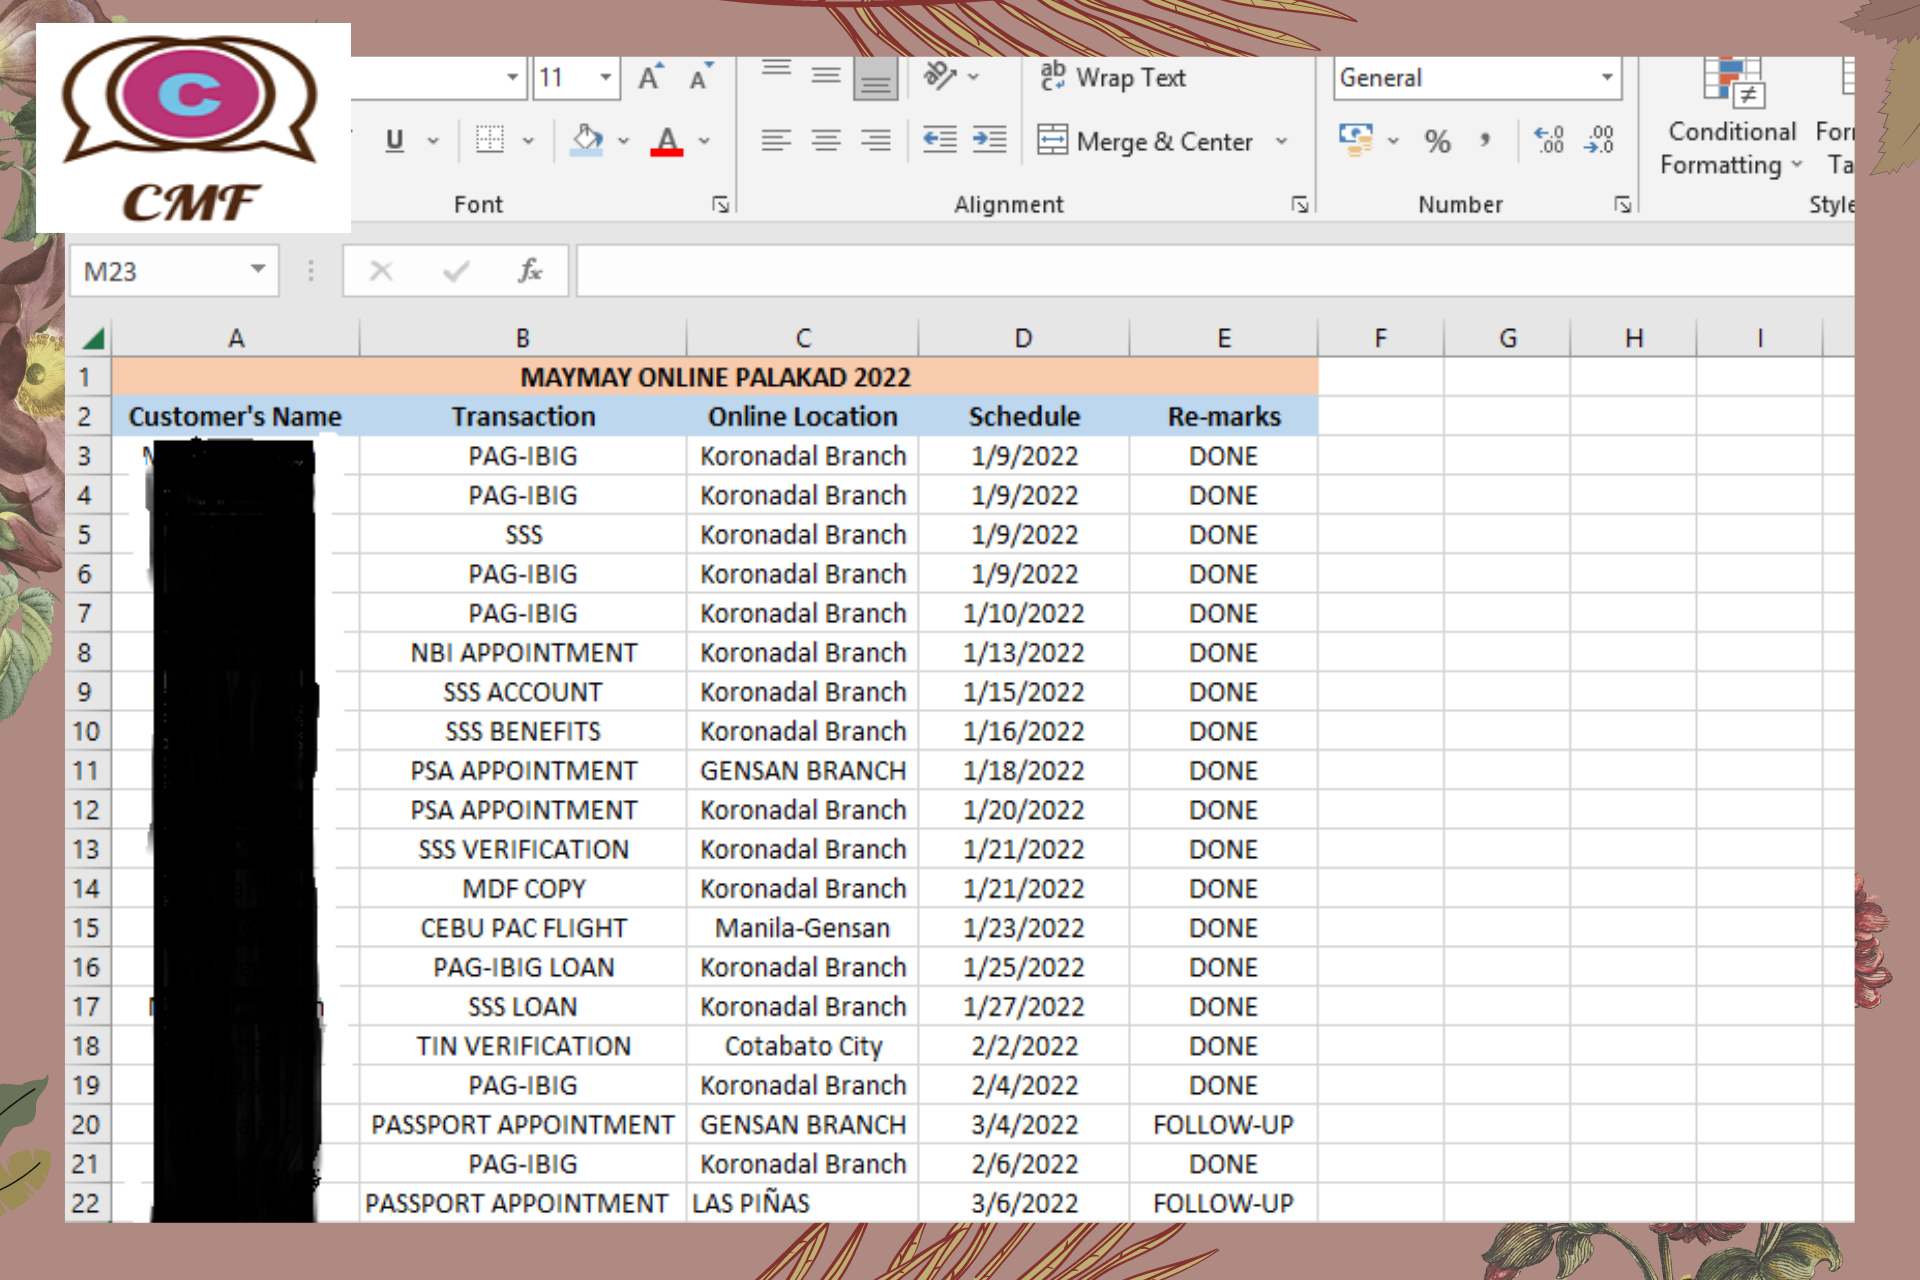Toggle Center horizontal alignment

pyautogui.click(x=826, y=140)
